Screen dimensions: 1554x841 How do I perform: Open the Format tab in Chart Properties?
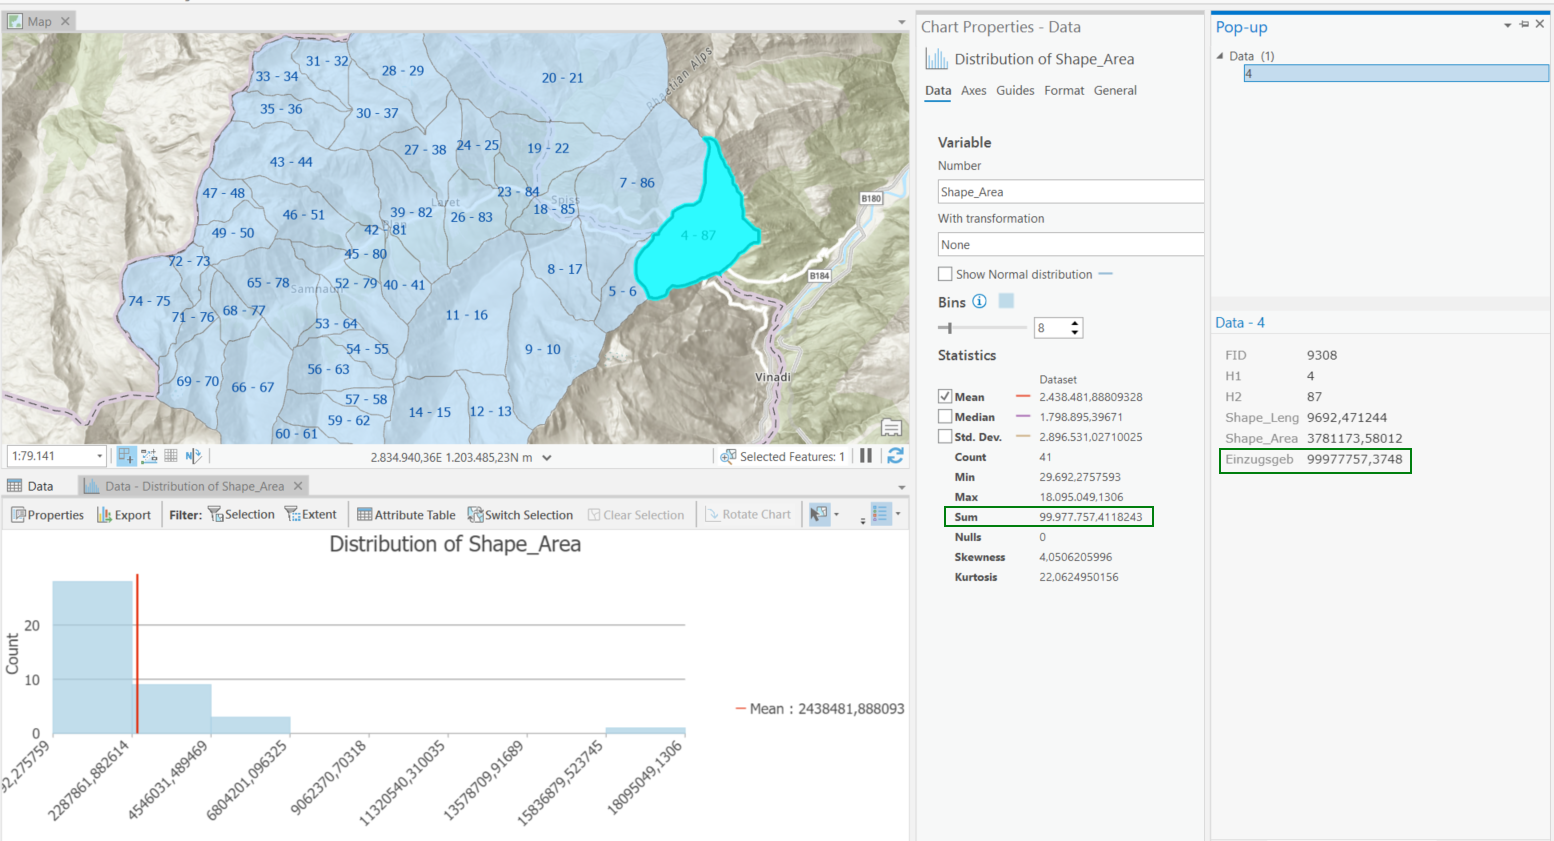pyautogui.click(x=1064, y=91)
